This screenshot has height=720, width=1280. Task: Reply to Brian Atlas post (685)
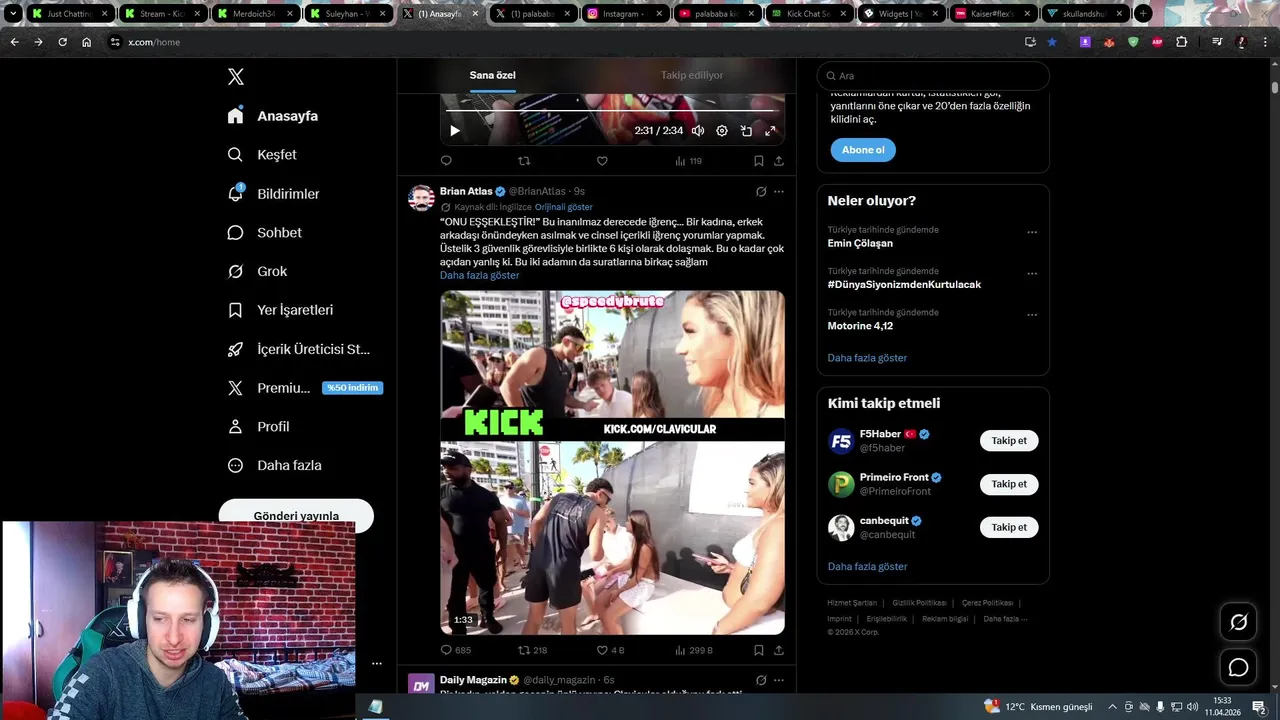click(456, 650)
